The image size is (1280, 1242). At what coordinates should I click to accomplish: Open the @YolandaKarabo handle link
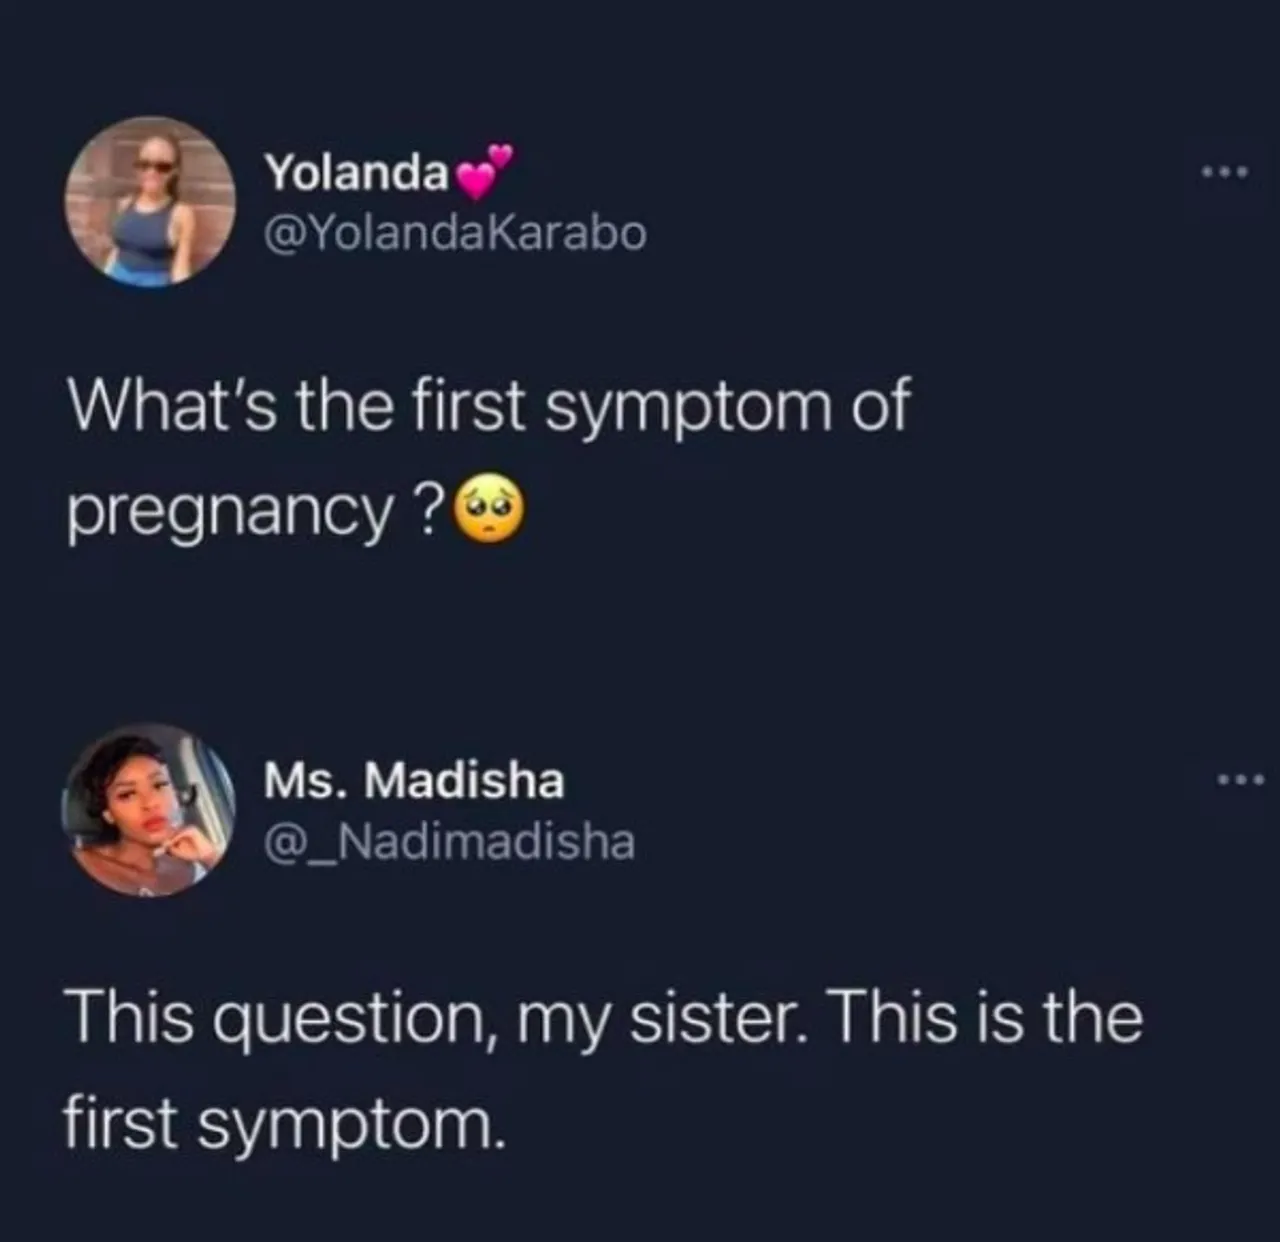[x=455, y=234]
